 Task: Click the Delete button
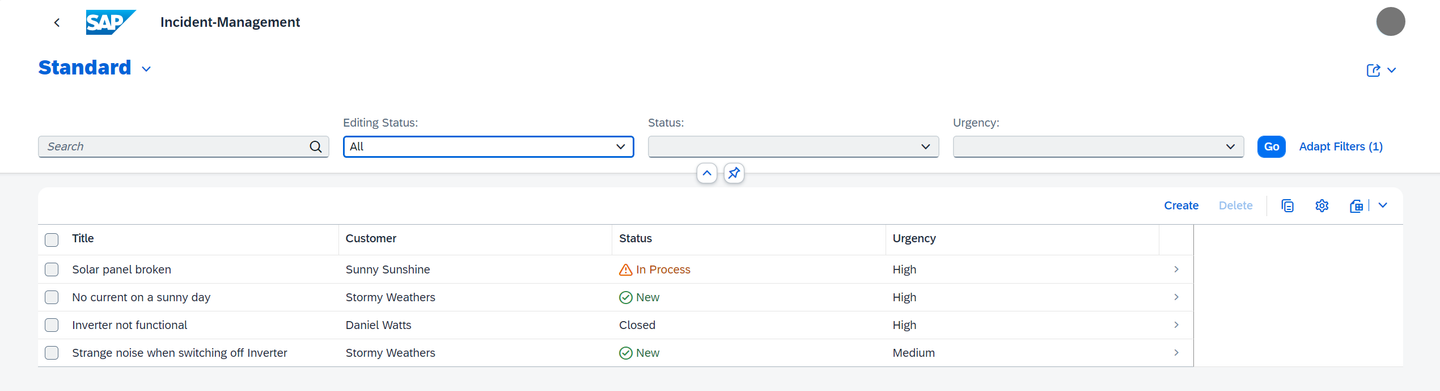coord(1235,206)
